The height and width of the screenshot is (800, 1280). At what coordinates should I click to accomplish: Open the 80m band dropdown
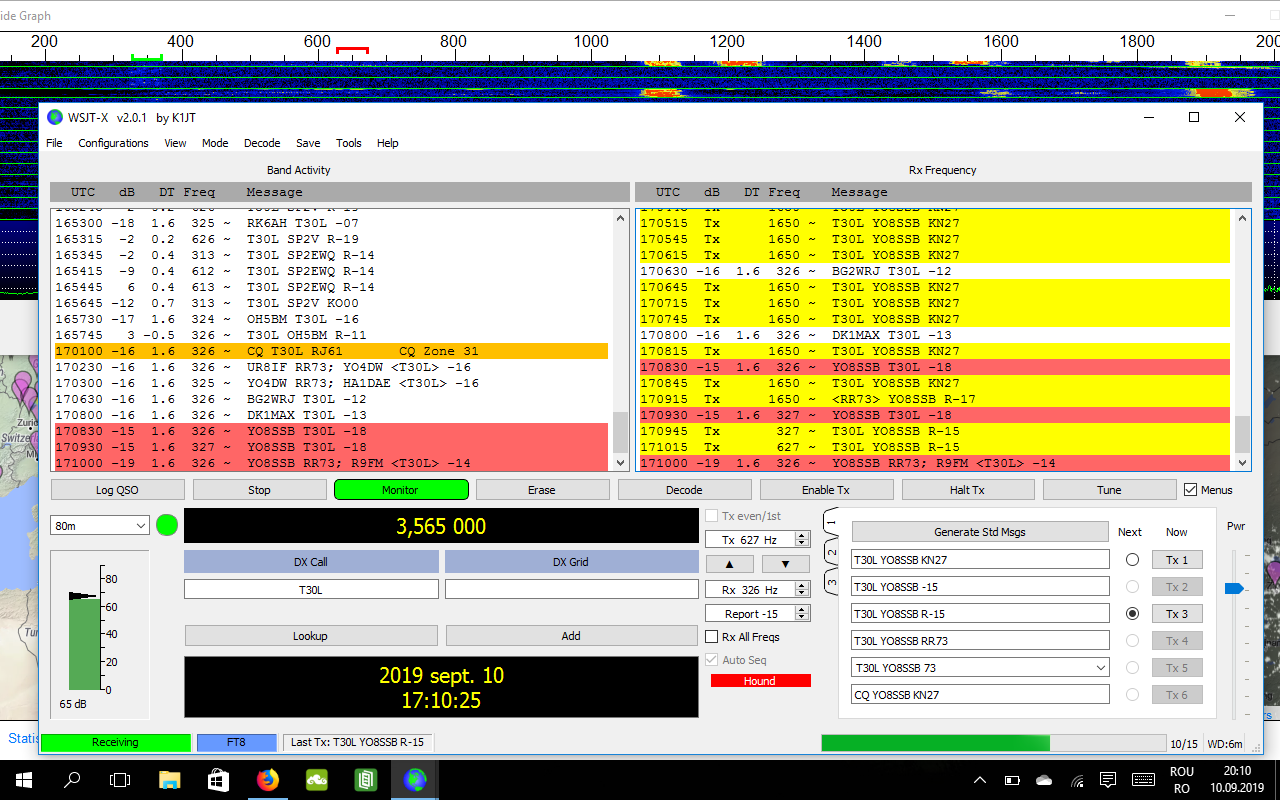point(100,525)
